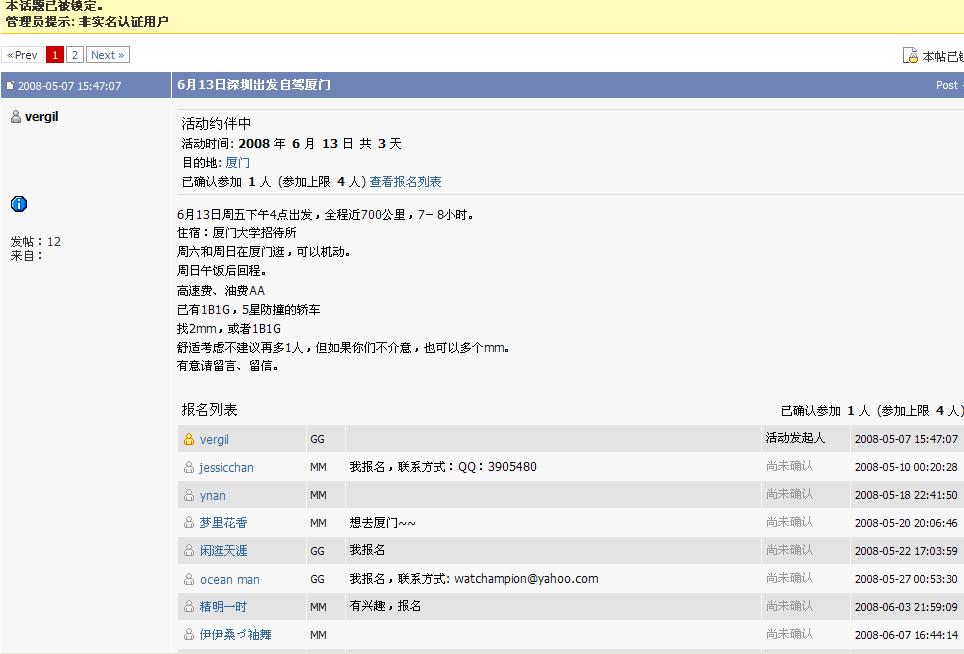Screen dimensions: 964x654
Task: Click the user icon beside 伊伊桑づ袖舞
Action: click(x=189, y=634)
